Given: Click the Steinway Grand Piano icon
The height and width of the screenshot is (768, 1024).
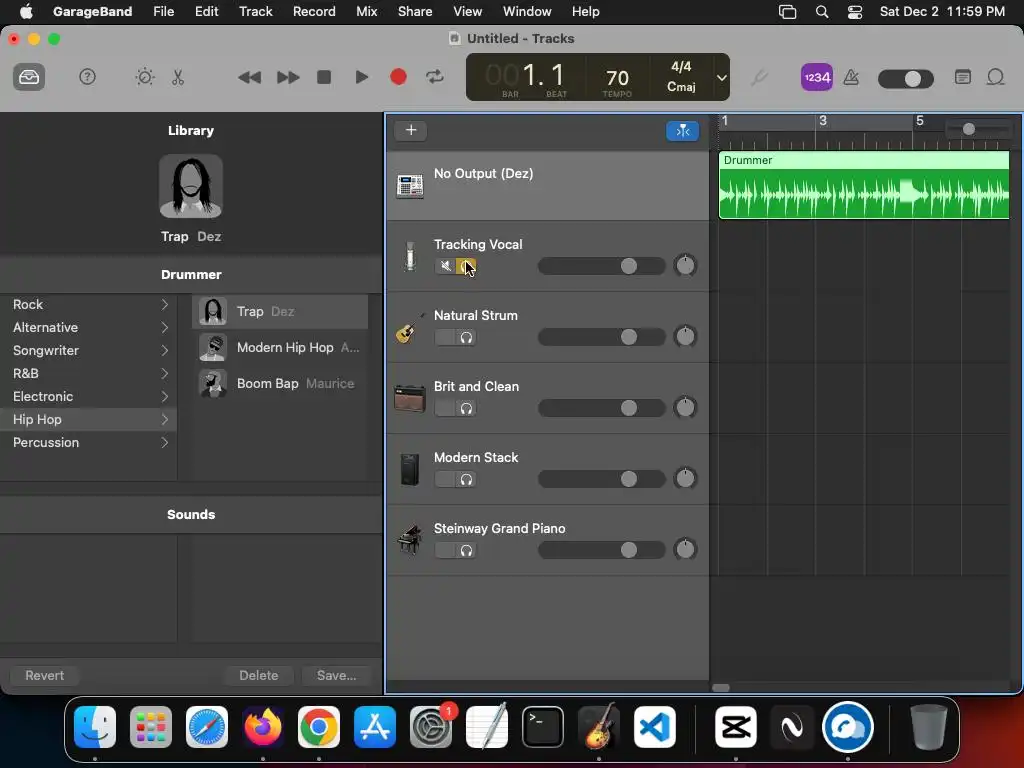Looking at the screenshot, I should 409,540.
